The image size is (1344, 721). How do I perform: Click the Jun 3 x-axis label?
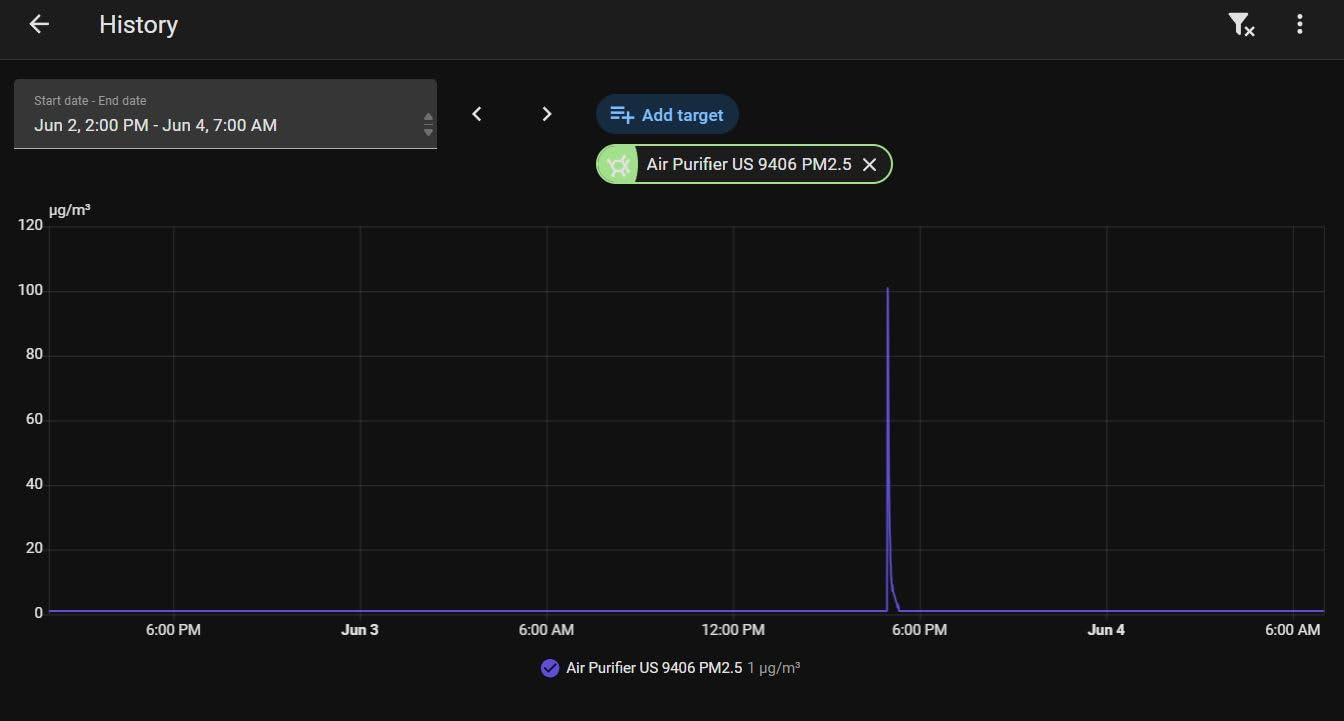click(x=360, y=630)
